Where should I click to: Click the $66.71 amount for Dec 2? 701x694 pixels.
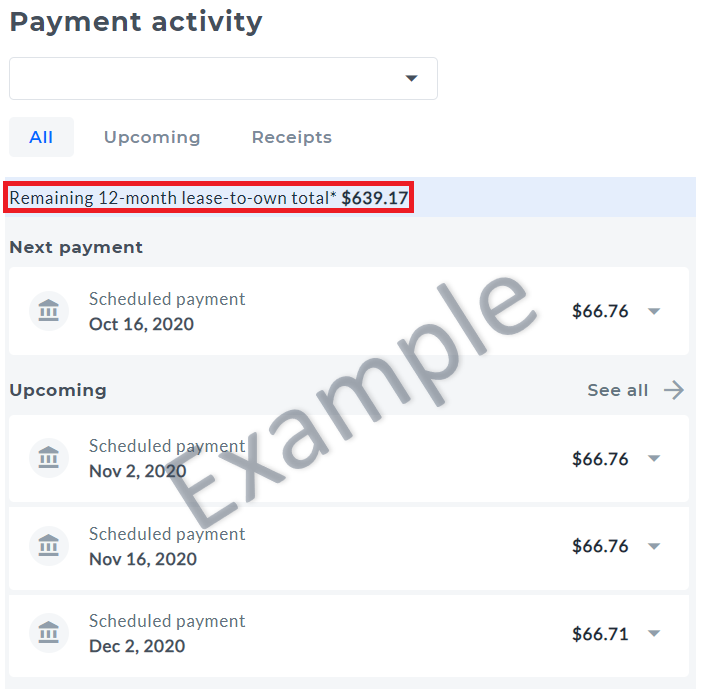[x=600, y=634]
